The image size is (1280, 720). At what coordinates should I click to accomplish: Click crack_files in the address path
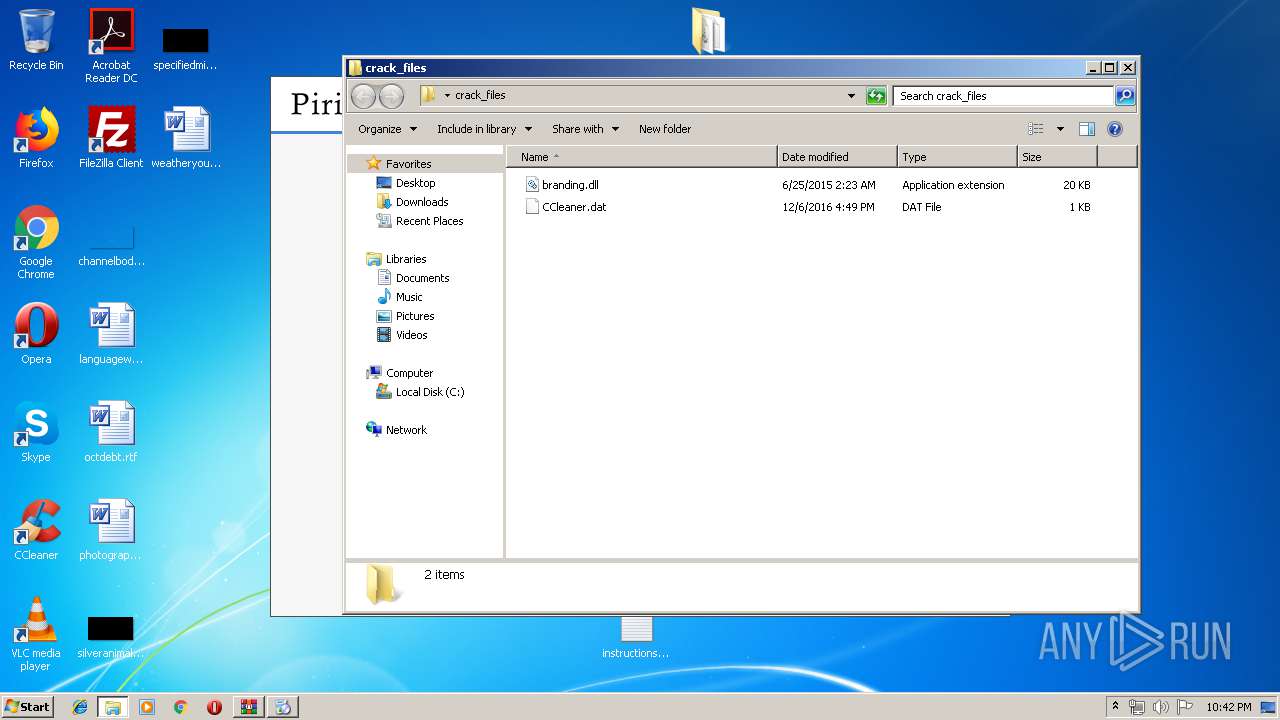[x=480, y=96]
